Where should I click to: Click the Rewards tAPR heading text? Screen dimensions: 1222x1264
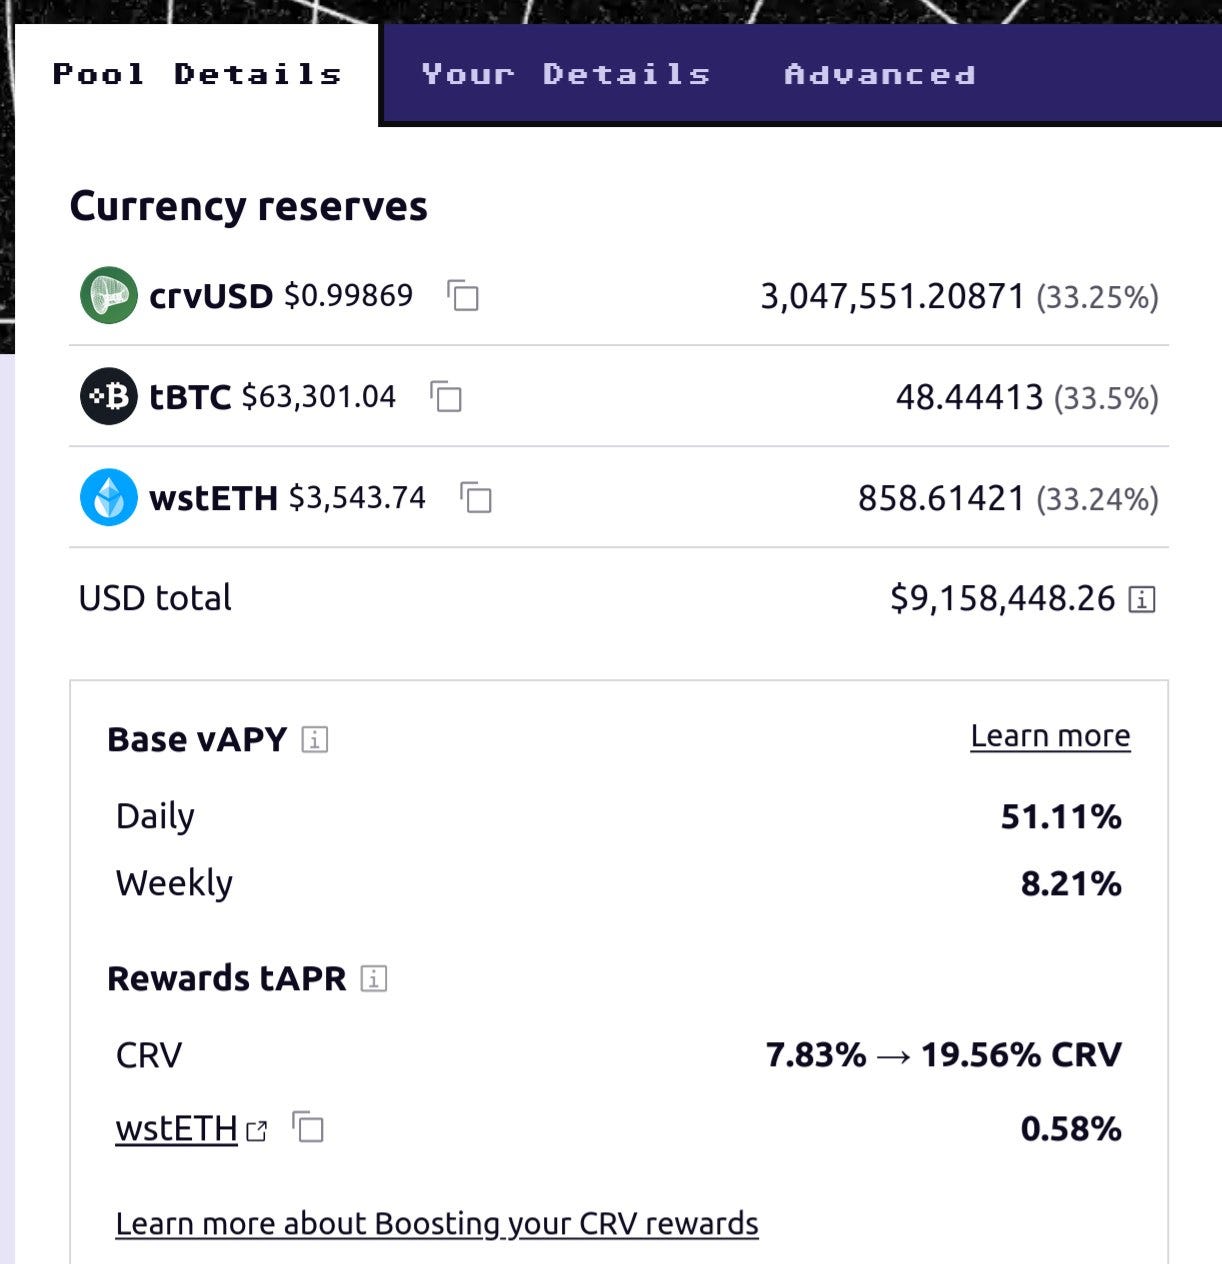click(227, 978)
